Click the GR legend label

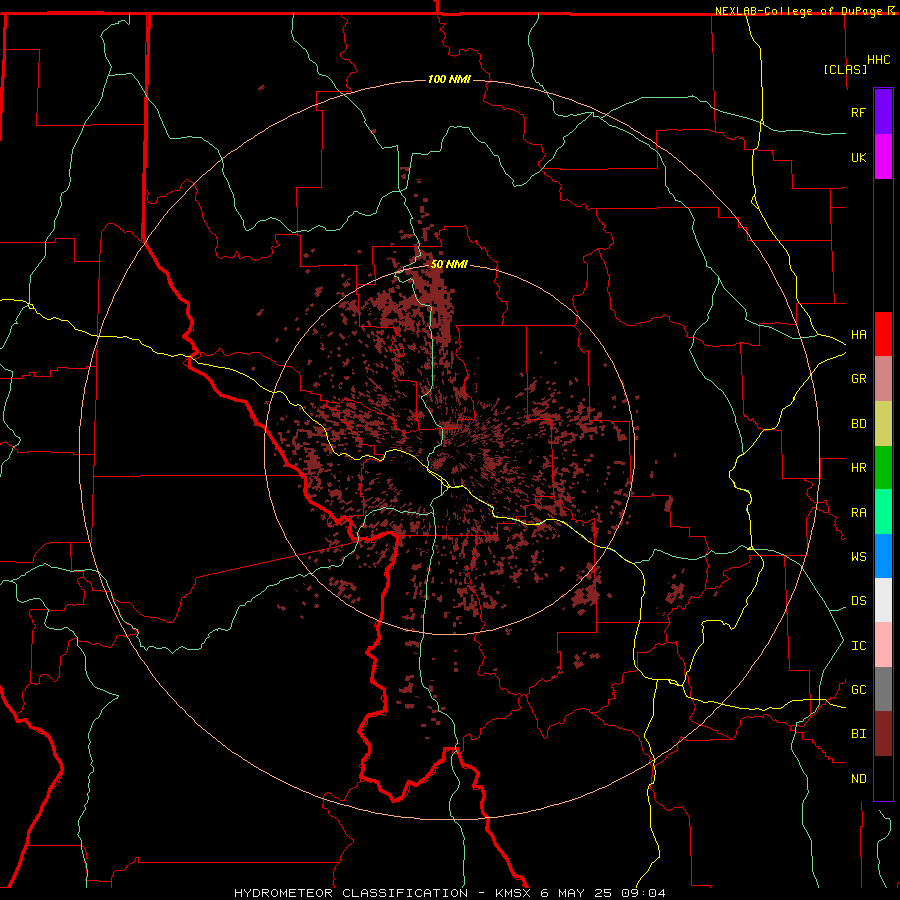point(859,379)
